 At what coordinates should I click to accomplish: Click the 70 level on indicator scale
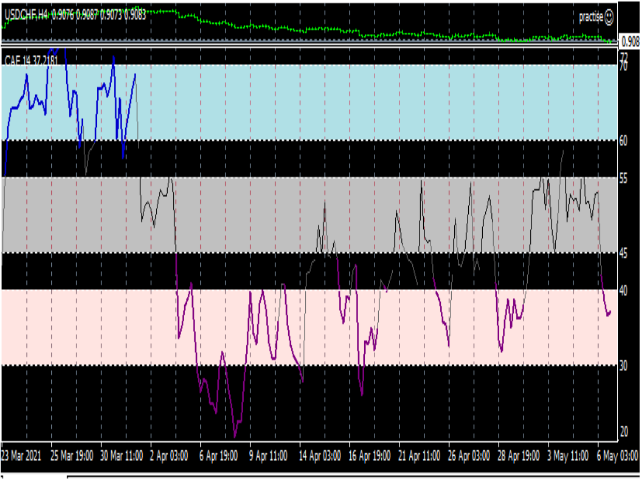tap(623, 66)
